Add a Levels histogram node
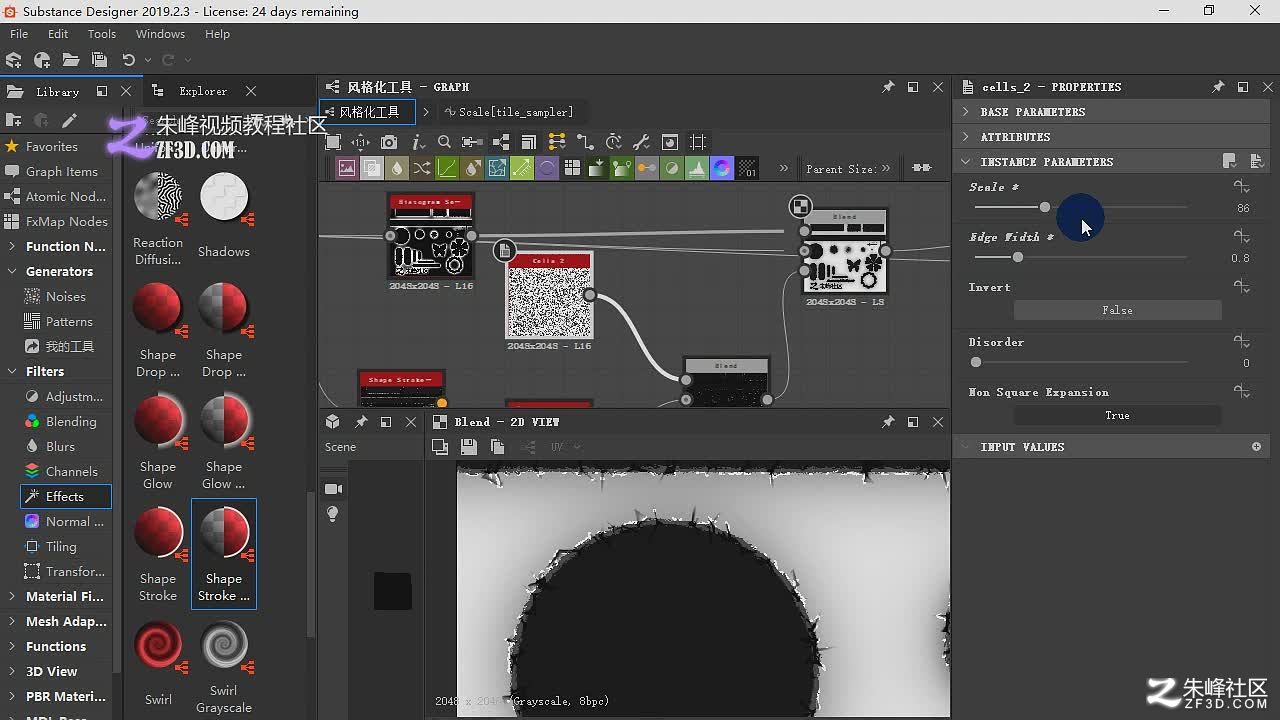 (697, 169)
